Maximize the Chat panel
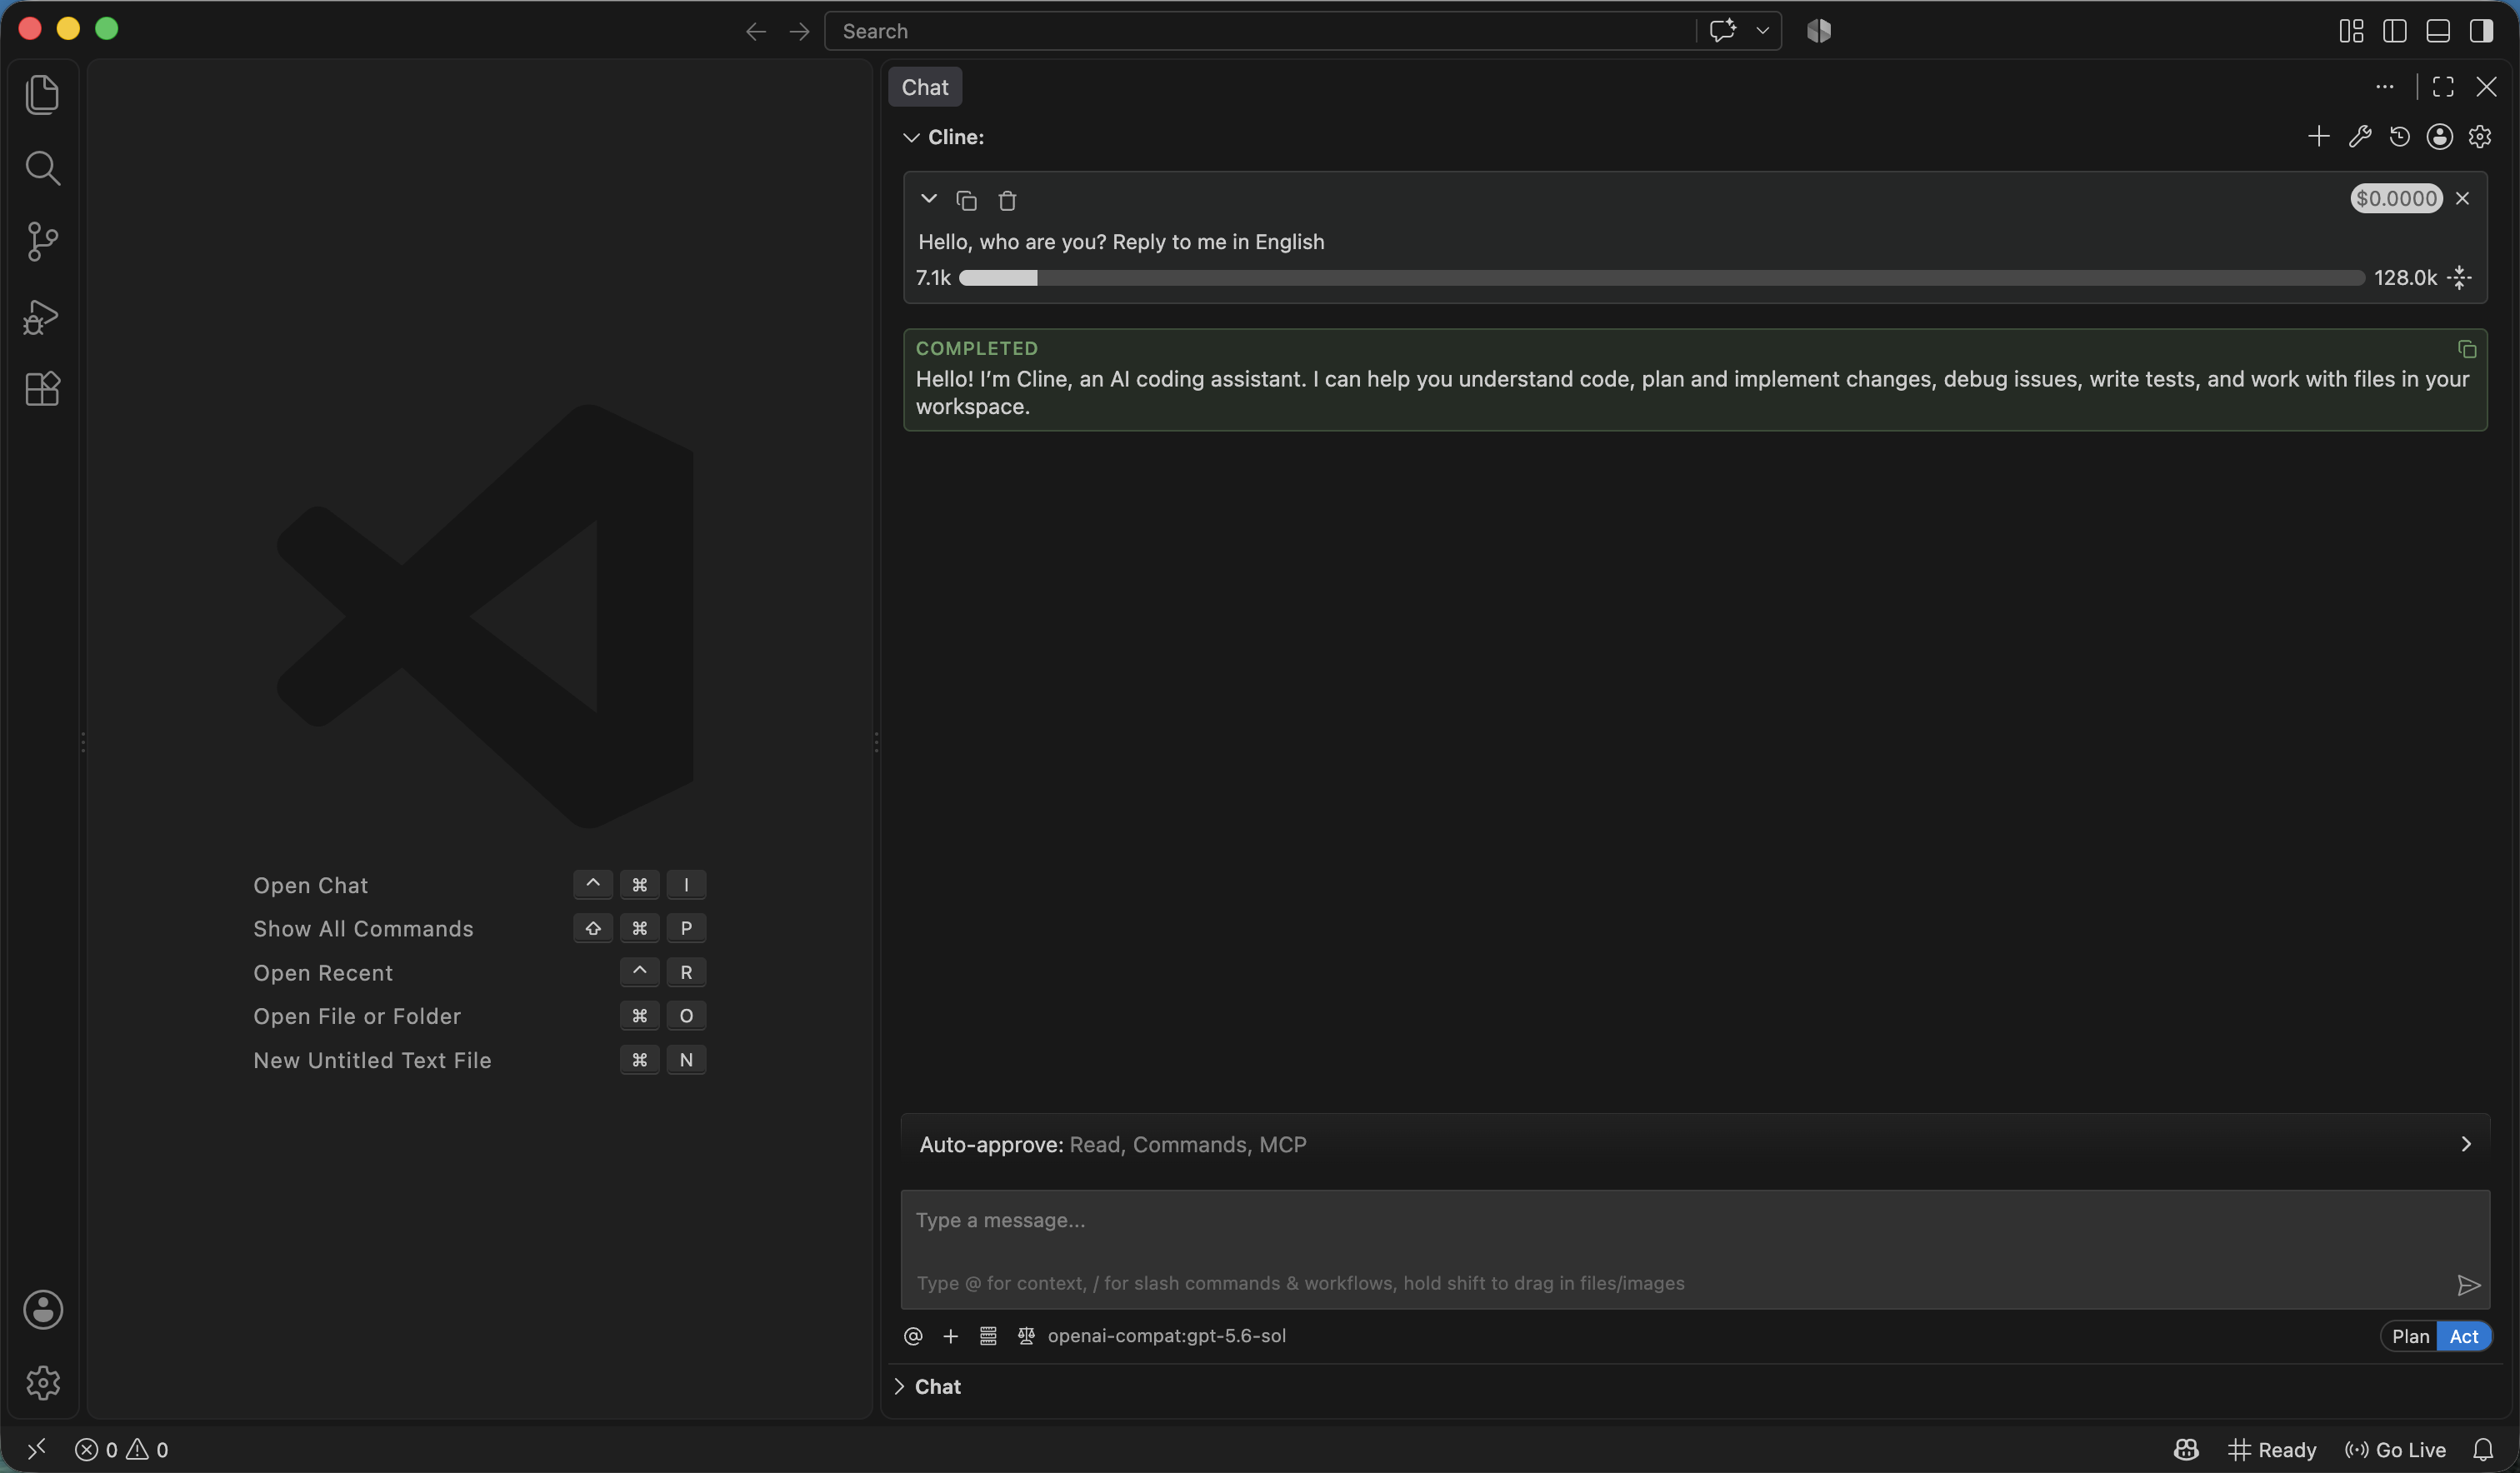This screenshot has height=1473, width=2520. [2442, 87]
